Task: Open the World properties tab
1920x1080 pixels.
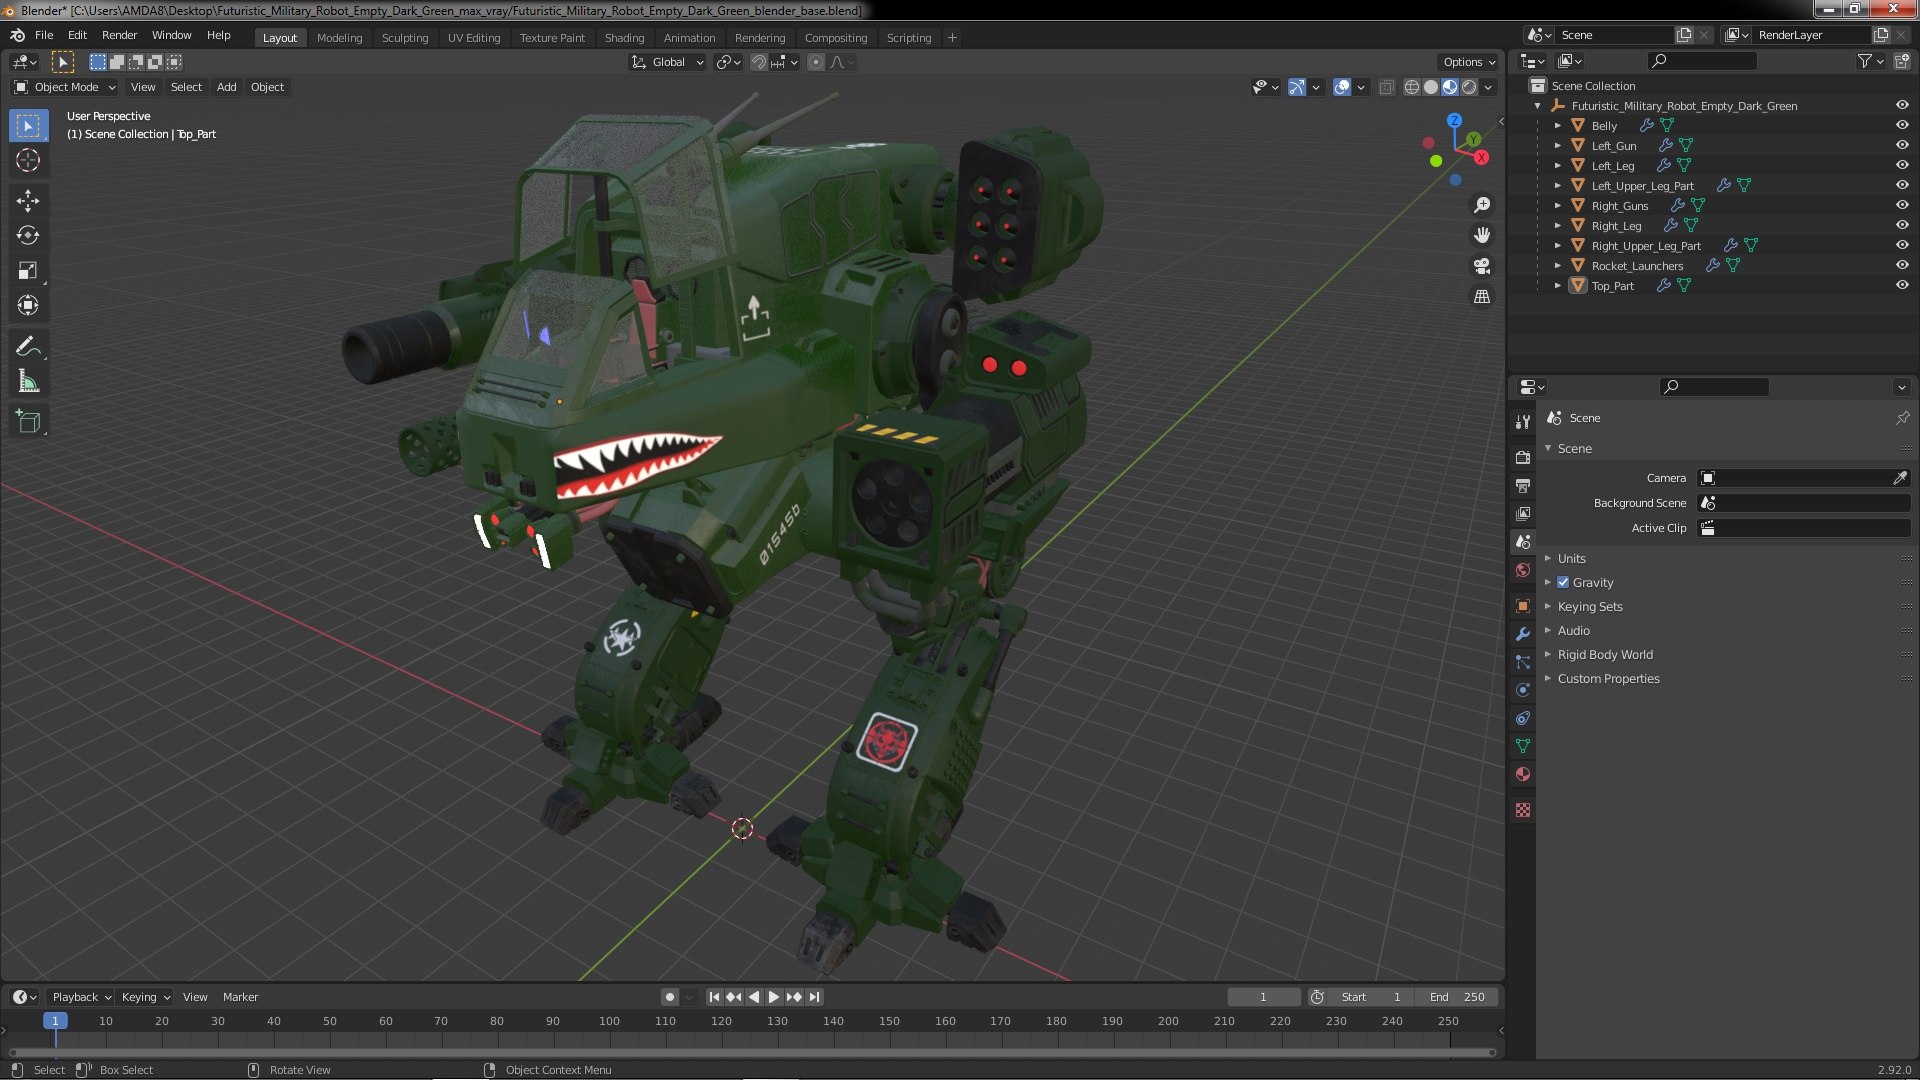Action: 1523,570
